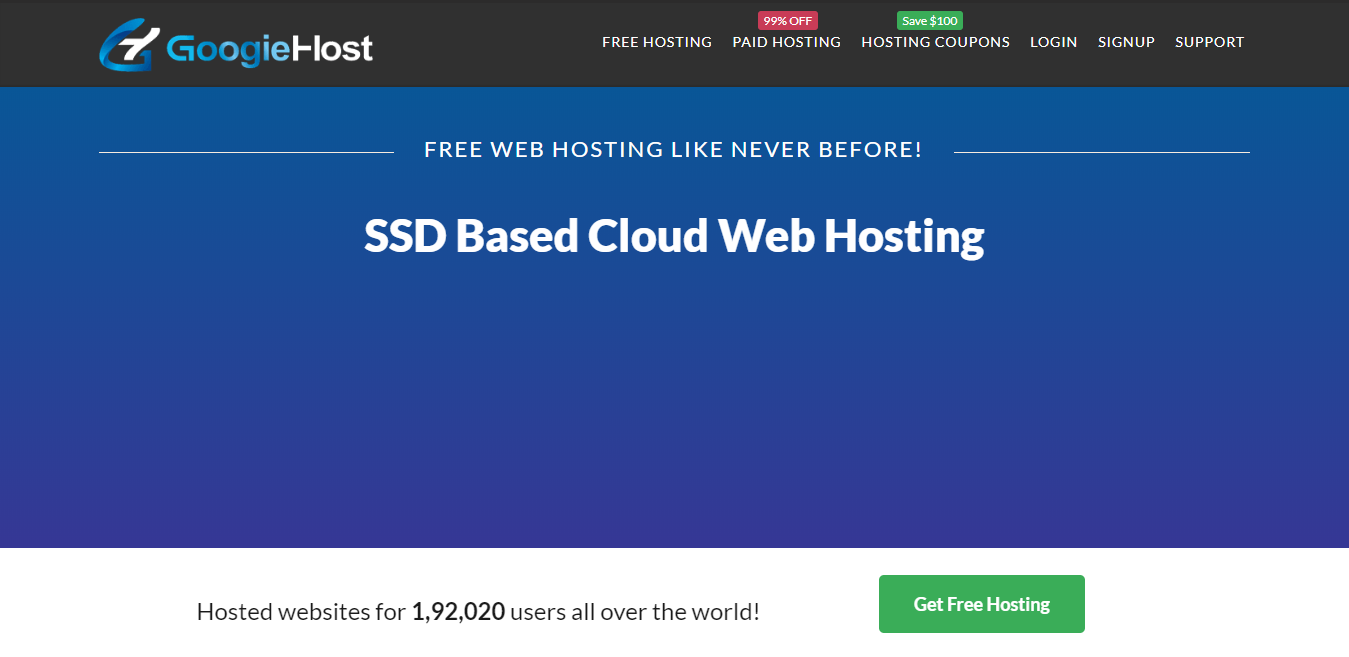Viewport: 1349px width, 657px height.
Task: Click the GoogieHost wordmark text
Action: pos(269,48)
